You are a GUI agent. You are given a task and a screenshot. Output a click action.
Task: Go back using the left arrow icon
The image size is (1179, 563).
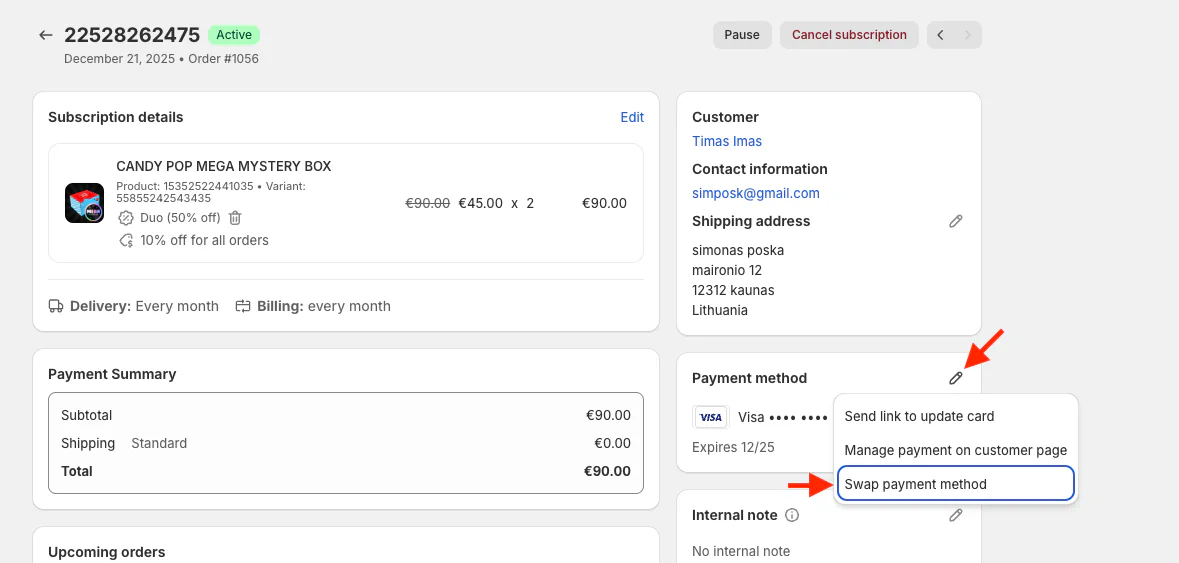point(46,35)
